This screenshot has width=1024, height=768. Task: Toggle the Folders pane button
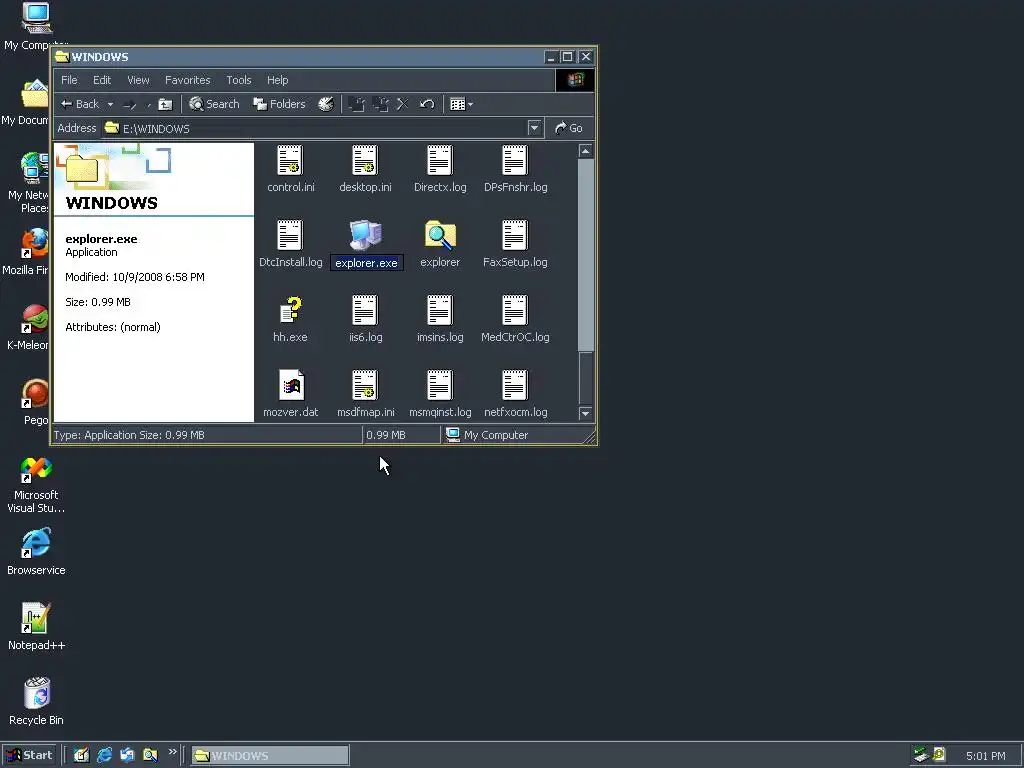(x=280, y=104)
